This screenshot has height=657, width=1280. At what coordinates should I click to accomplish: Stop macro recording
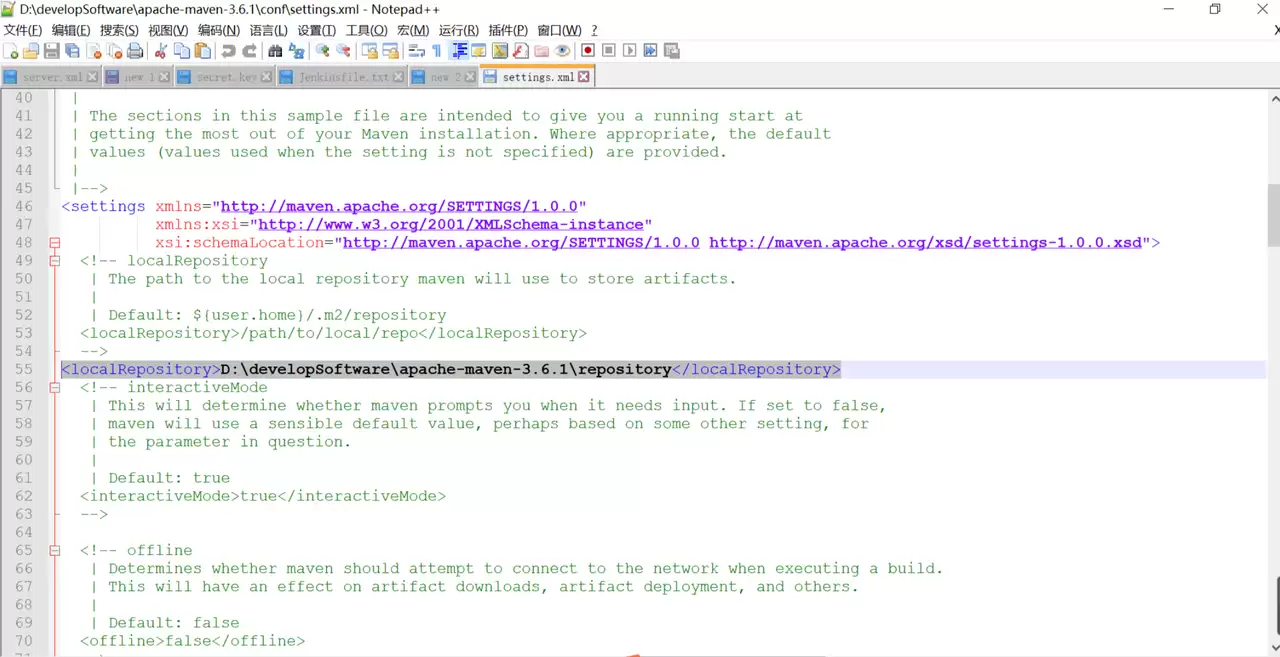pyautogui.click(x=608, y=51)
